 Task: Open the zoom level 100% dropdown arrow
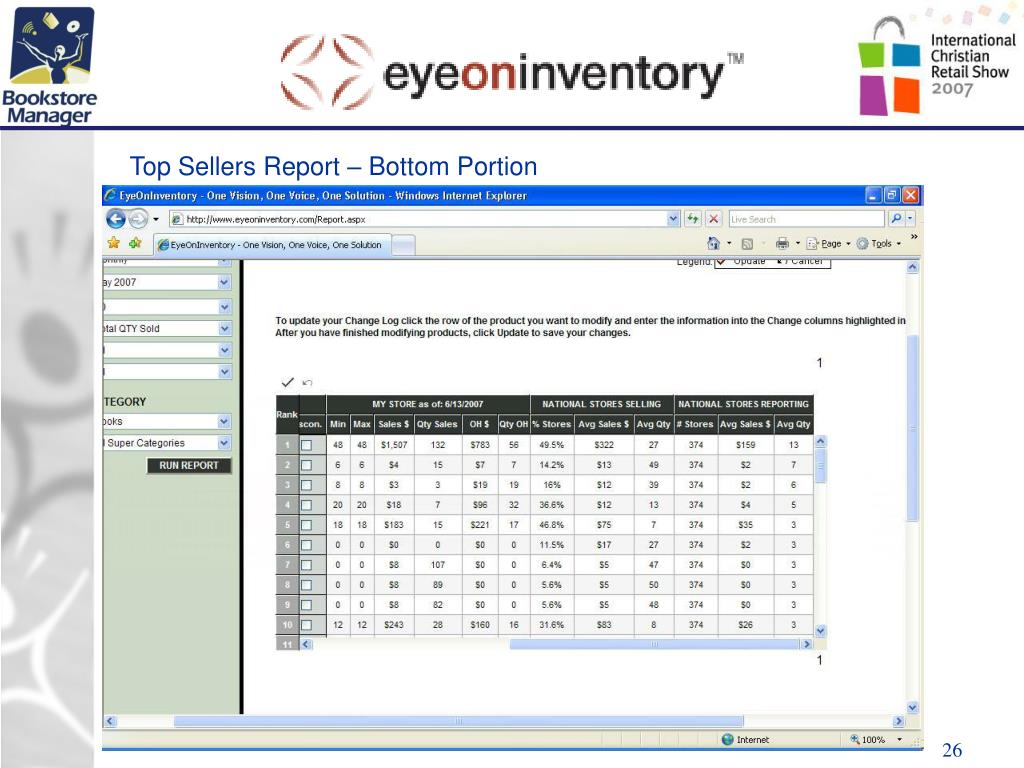900,739
